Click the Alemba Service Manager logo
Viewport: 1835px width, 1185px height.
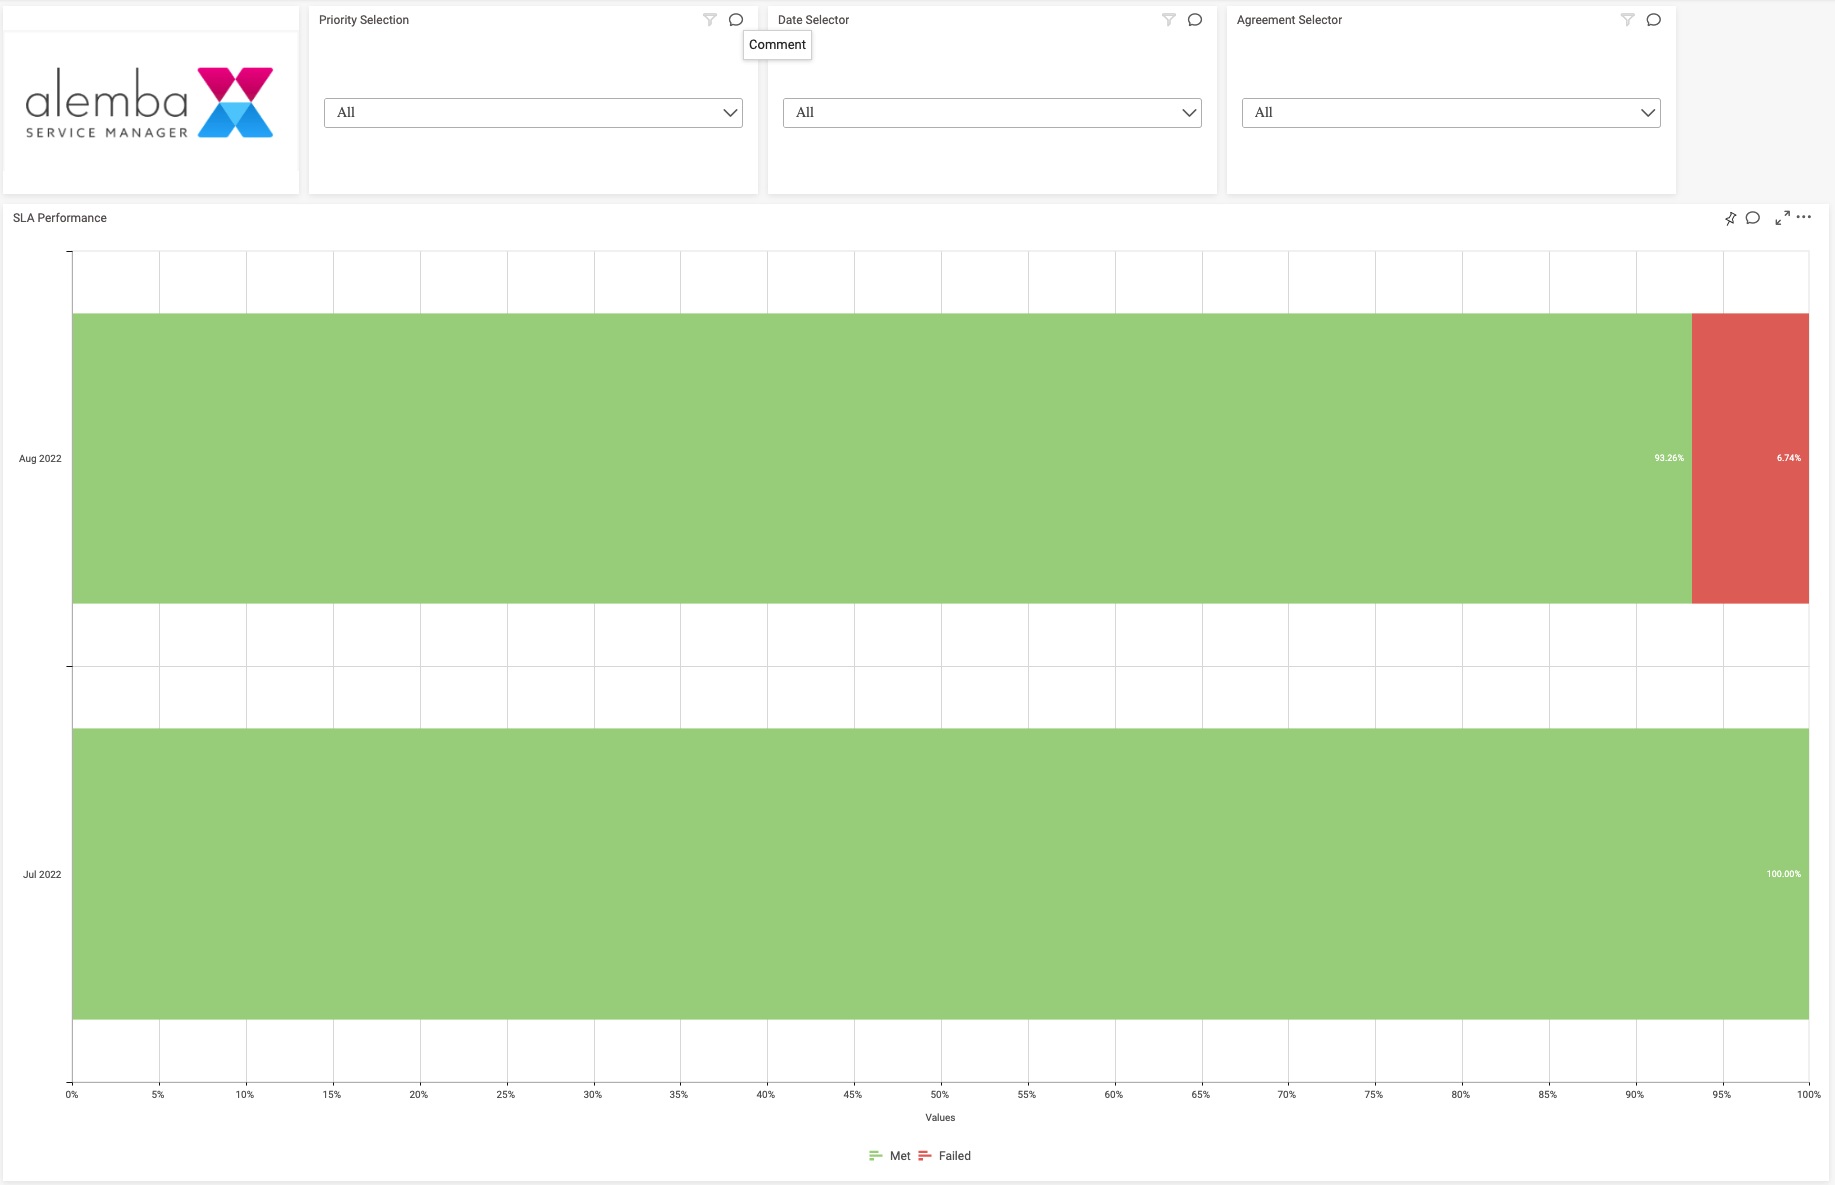[x=150, y=103]
